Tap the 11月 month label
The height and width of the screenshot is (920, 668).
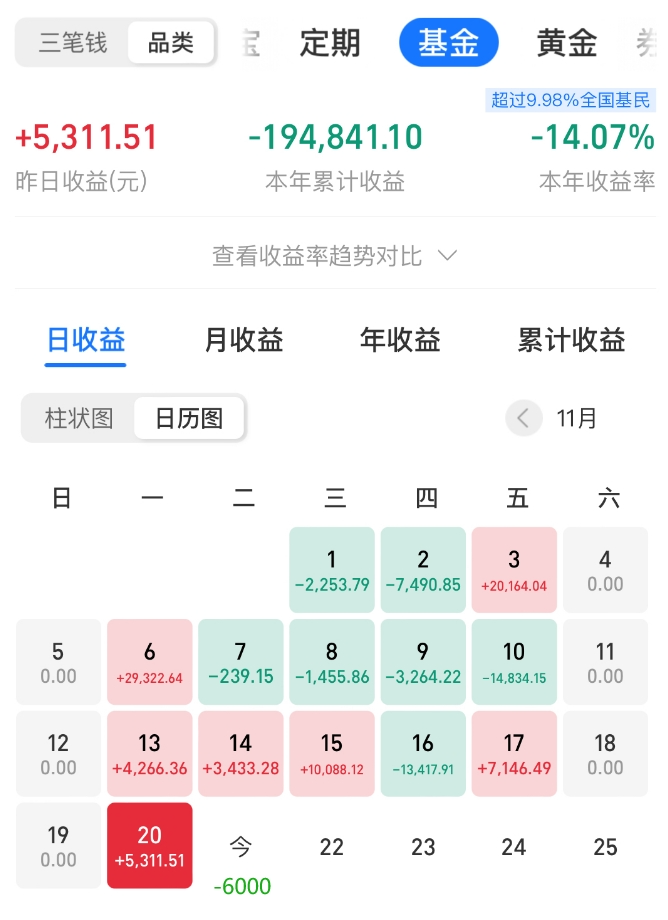click(x=577, y=418)
